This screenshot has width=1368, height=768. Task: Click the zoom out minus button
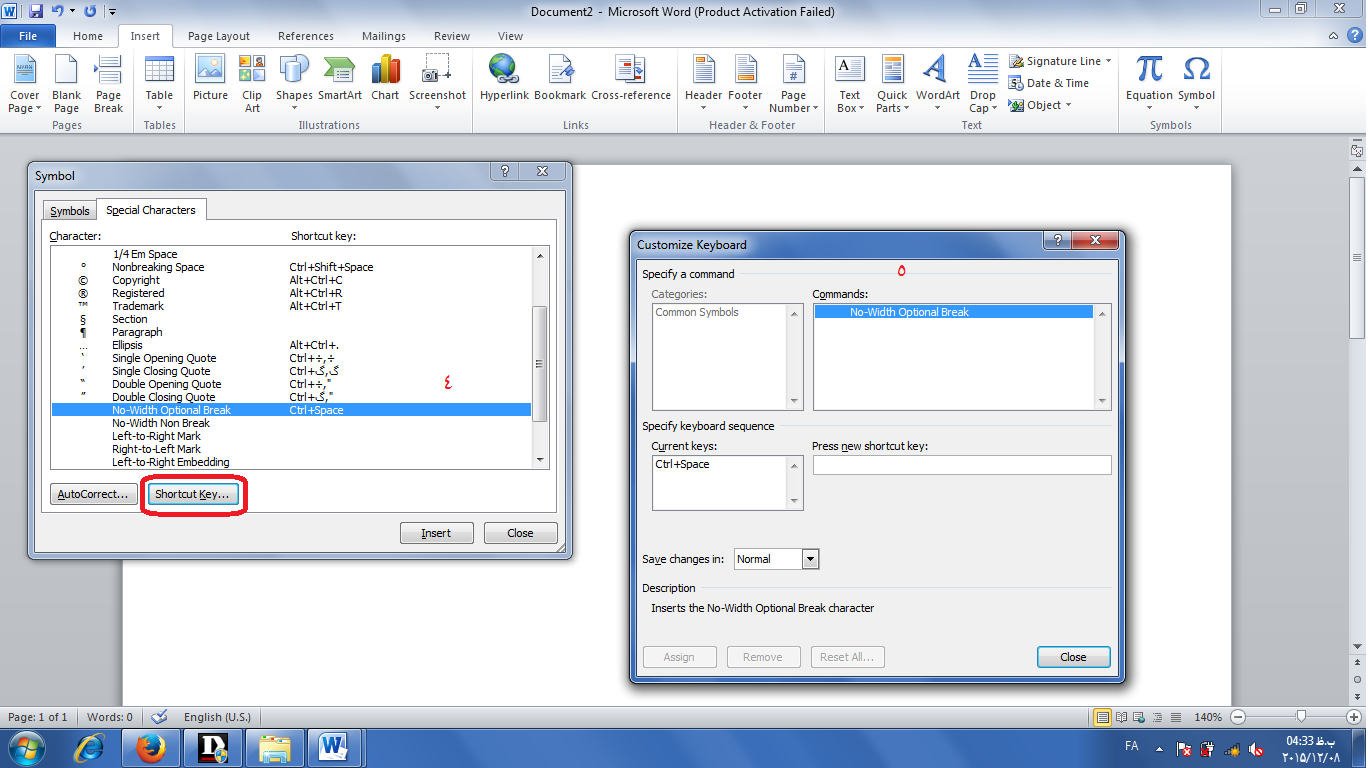pyautogui.click(x=1238, y=717)
